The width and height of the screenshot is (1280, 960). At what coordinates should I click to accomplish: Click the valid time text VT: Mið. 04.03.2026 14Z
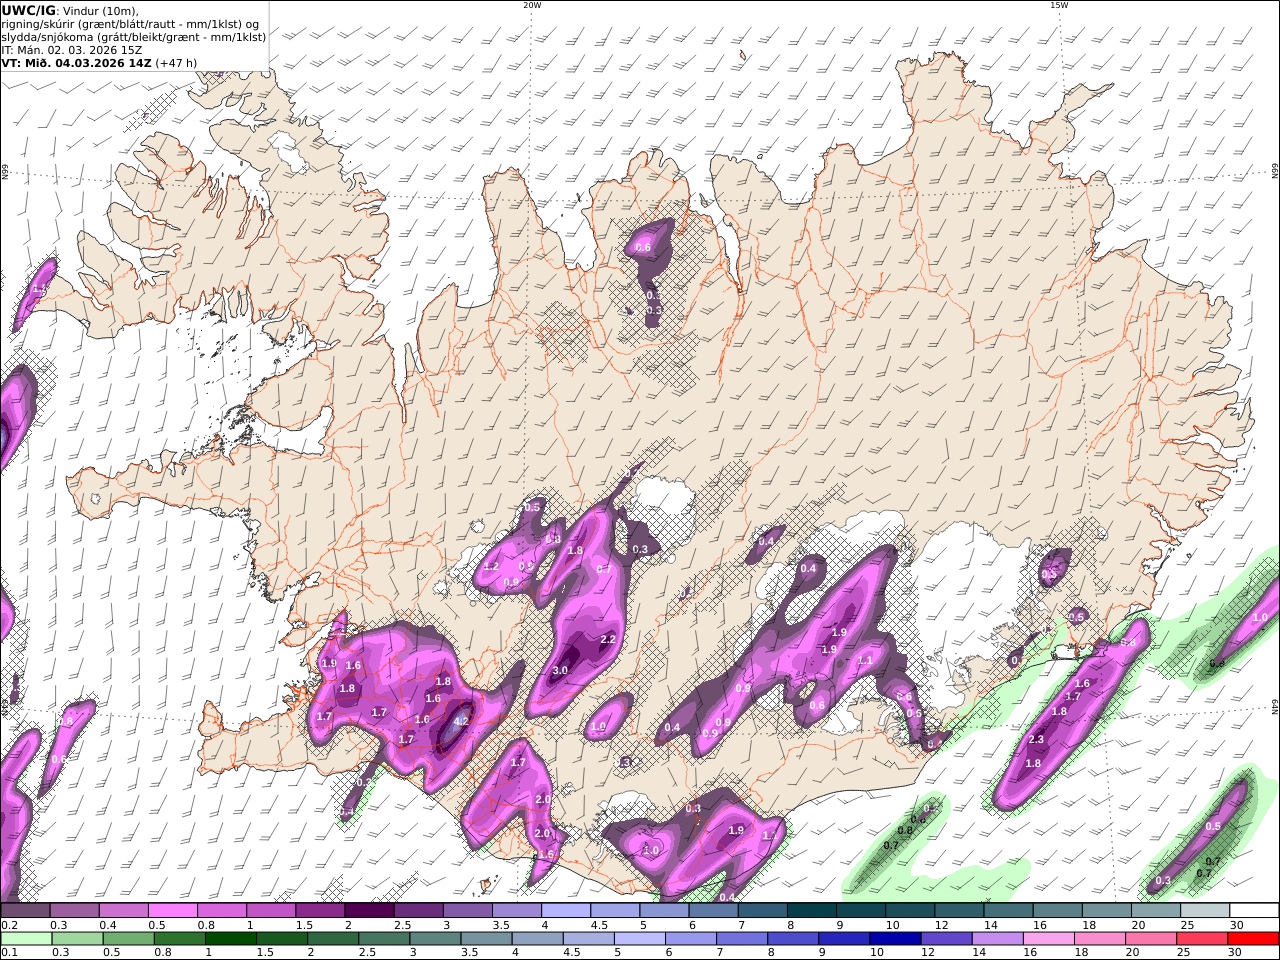tap(76, 63)
